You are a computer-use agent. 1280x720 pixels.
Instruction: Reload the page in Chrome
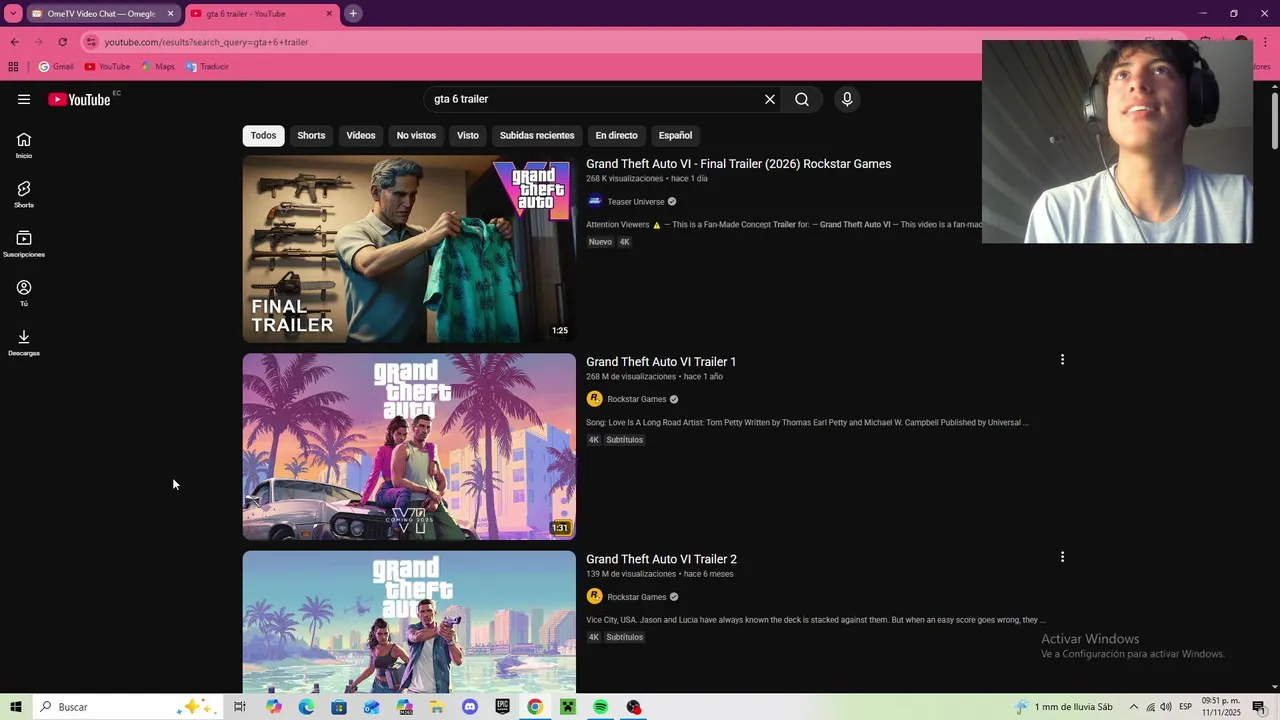pos(62,42)
